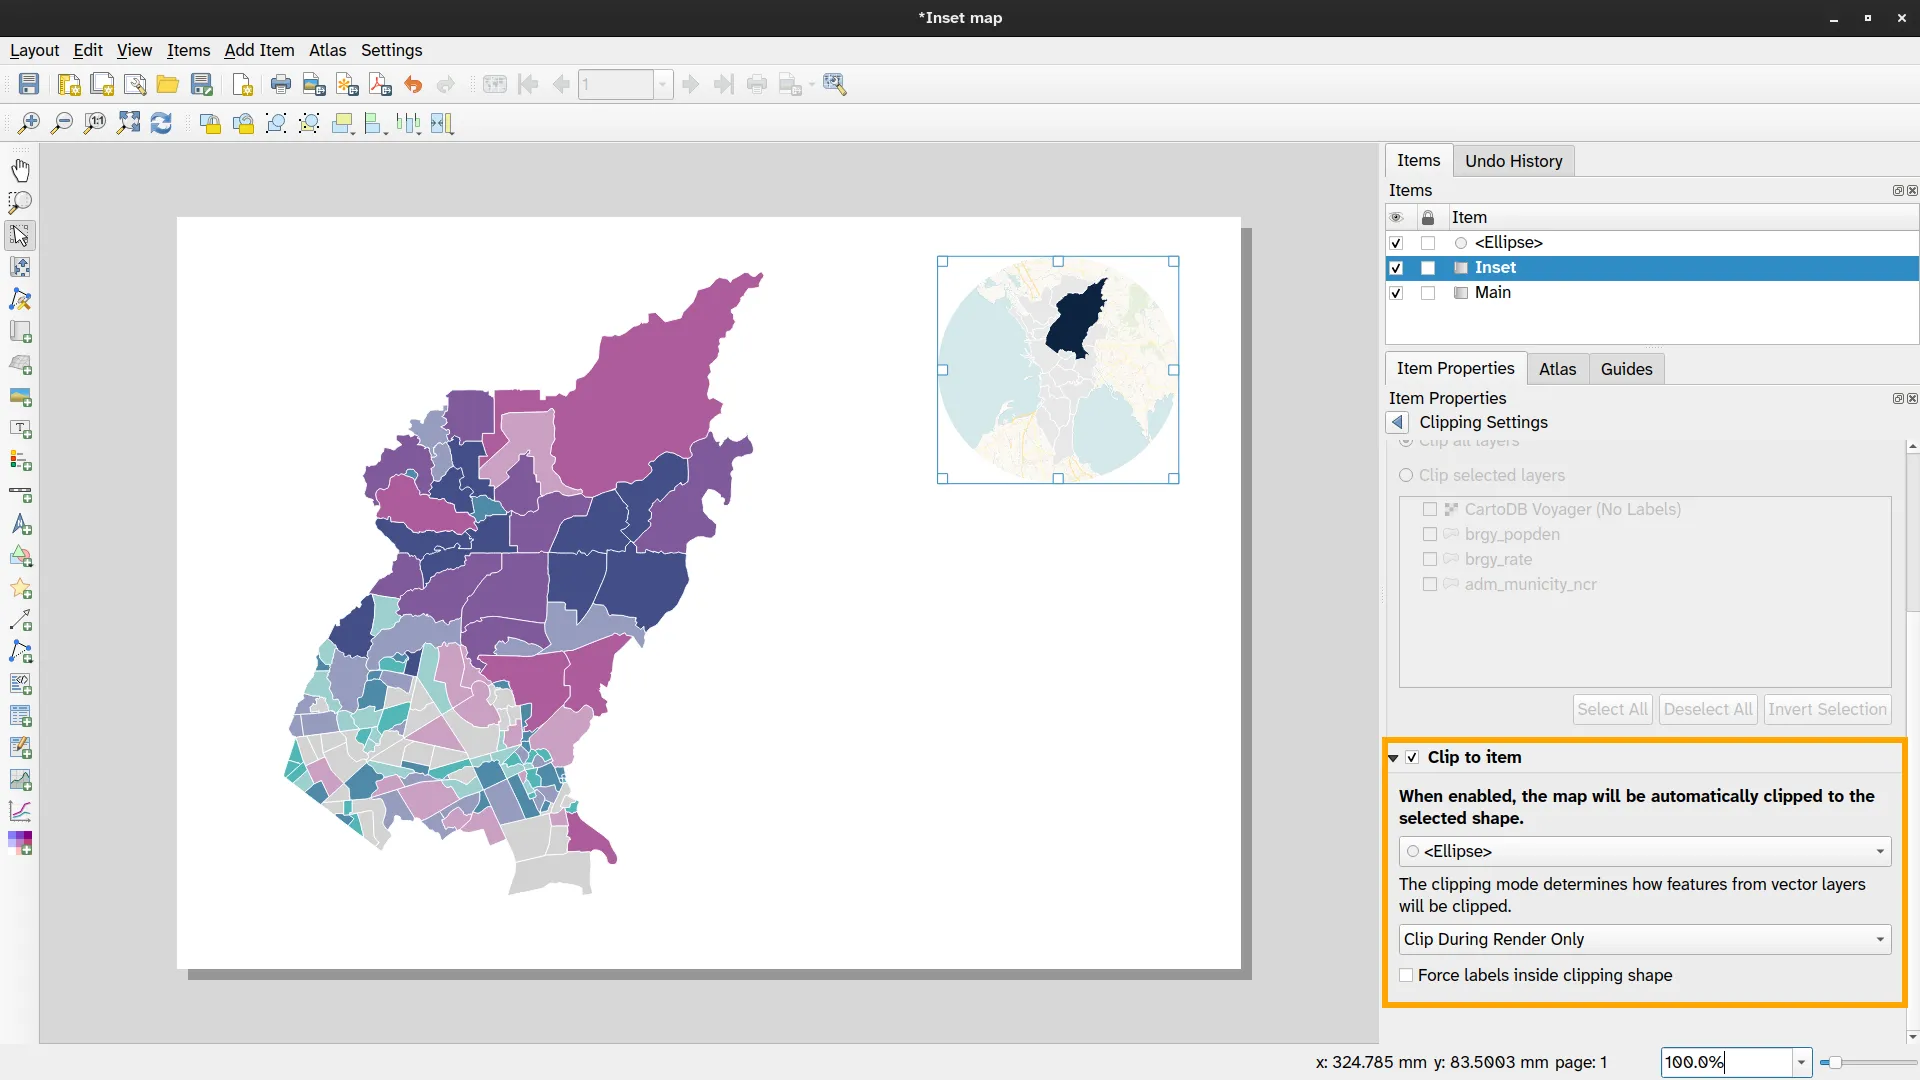Enable brgy_popden in clip selected layers list
Image resolution: width=1920 pixels, height=1080 pixels.
1430,535
